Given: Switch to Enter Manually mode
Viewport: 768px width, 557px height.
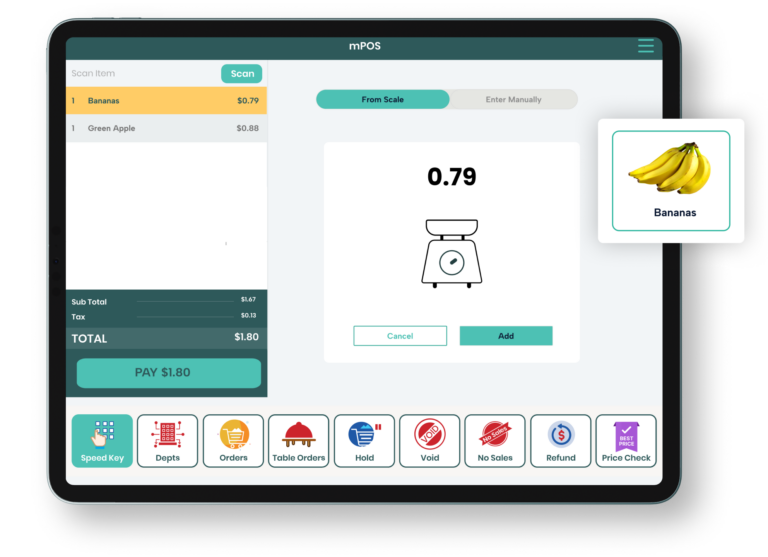Looking at the screenshot, I should pos(513,100).
